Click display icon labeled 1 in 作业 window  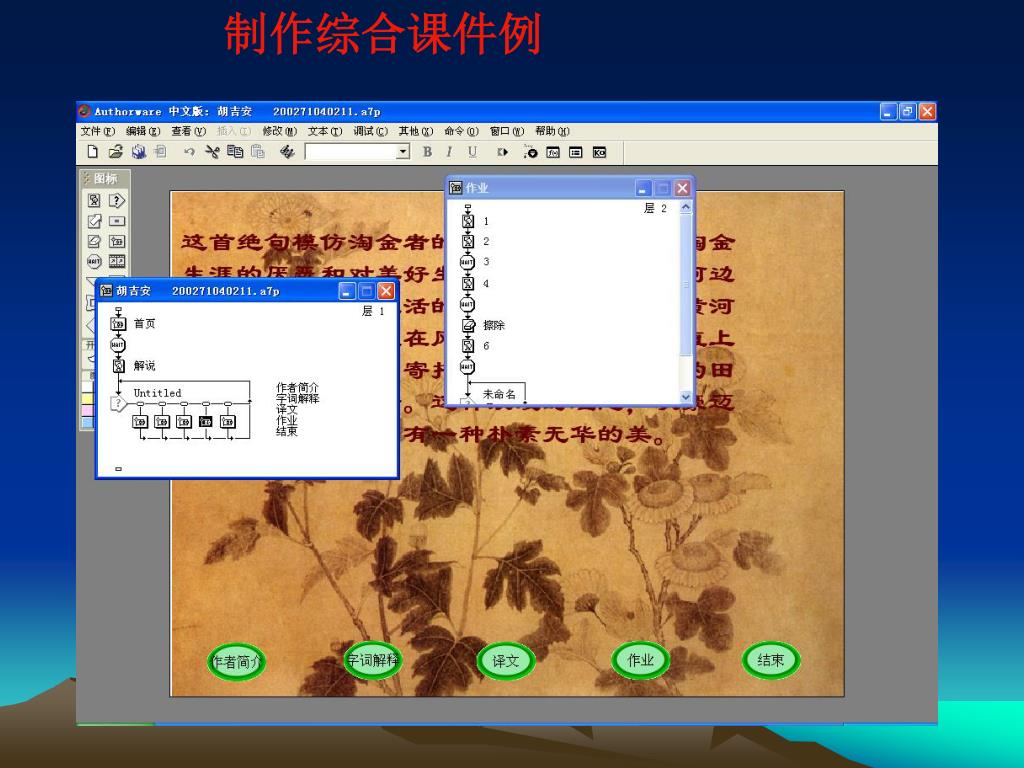point(468,221)
